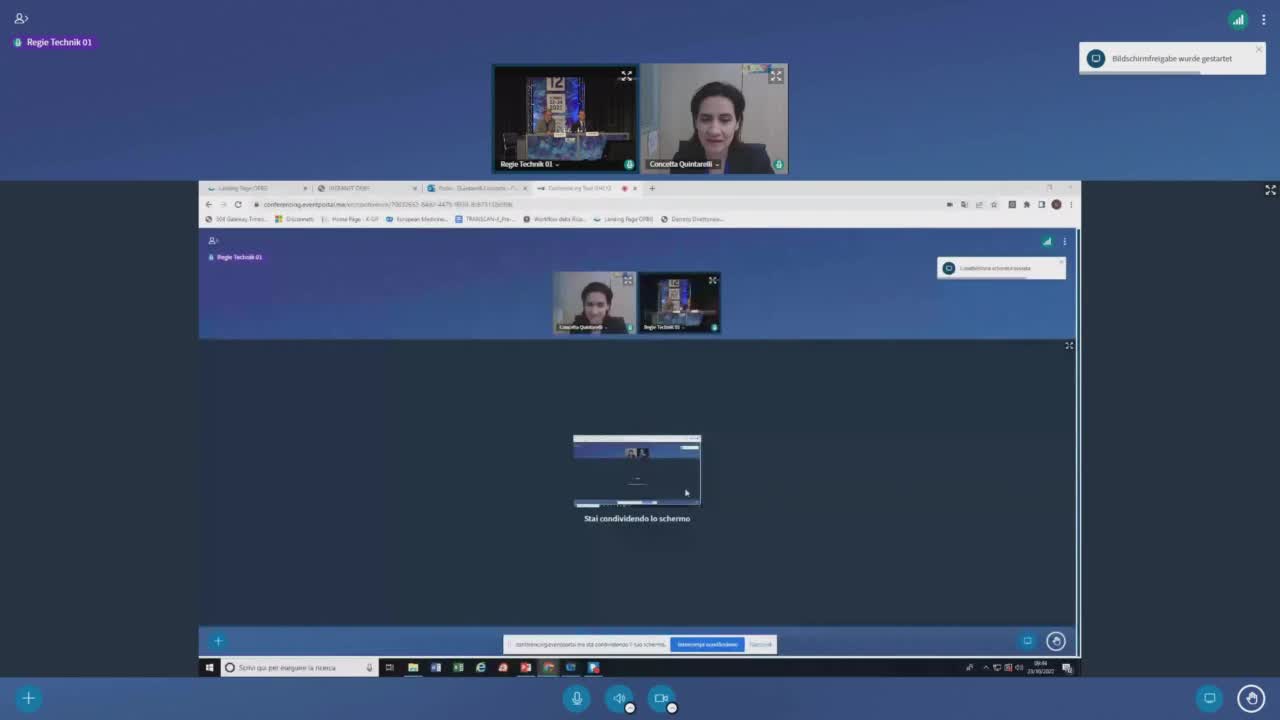Image resolution: width=1280 pixels, height=720 pixels.
Task: Expand Regie Technik 01 video to fullscreen
Action: click(x=626, y=75)
